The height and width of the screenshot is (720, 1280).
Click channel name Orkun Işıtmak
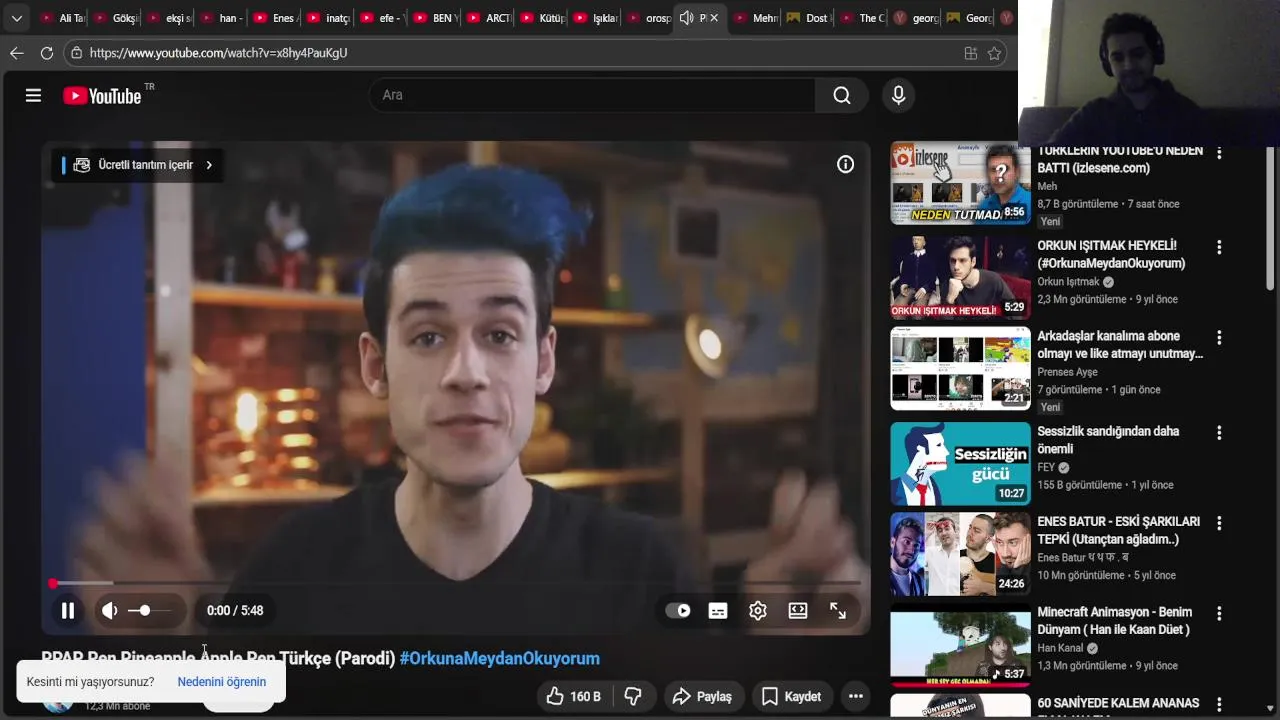1068,282
